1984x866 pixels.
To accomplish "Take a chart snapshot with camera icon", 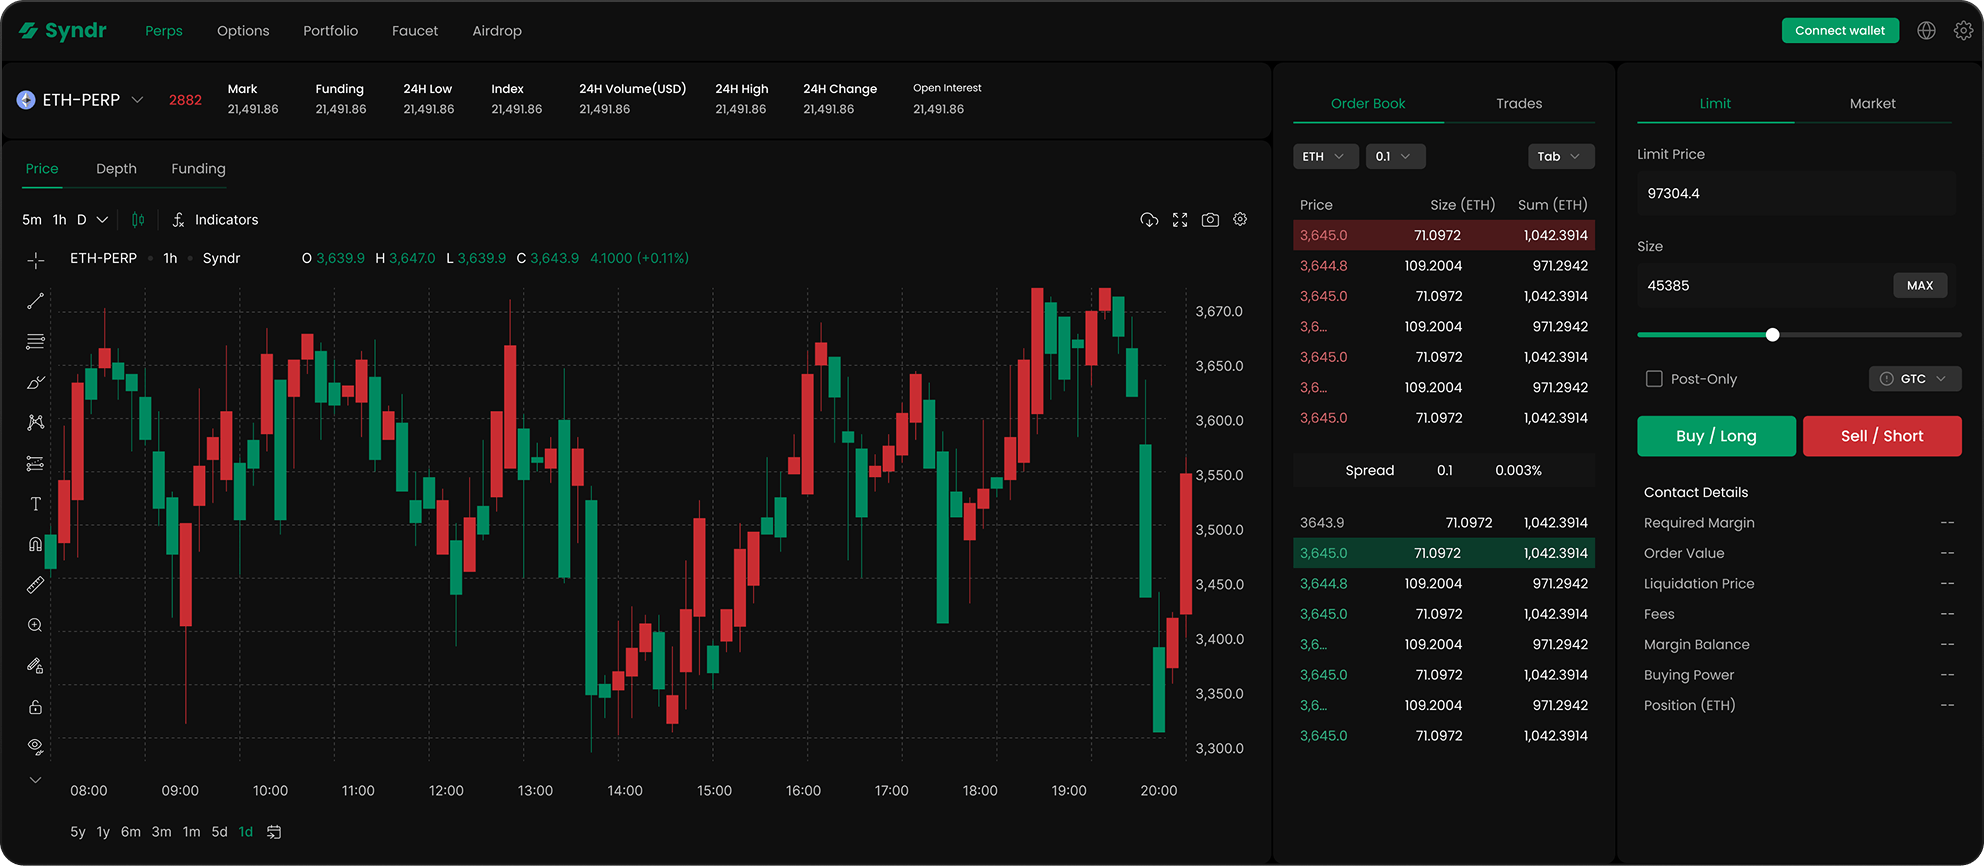I will pyautogui.click(x=1210, y=220).
